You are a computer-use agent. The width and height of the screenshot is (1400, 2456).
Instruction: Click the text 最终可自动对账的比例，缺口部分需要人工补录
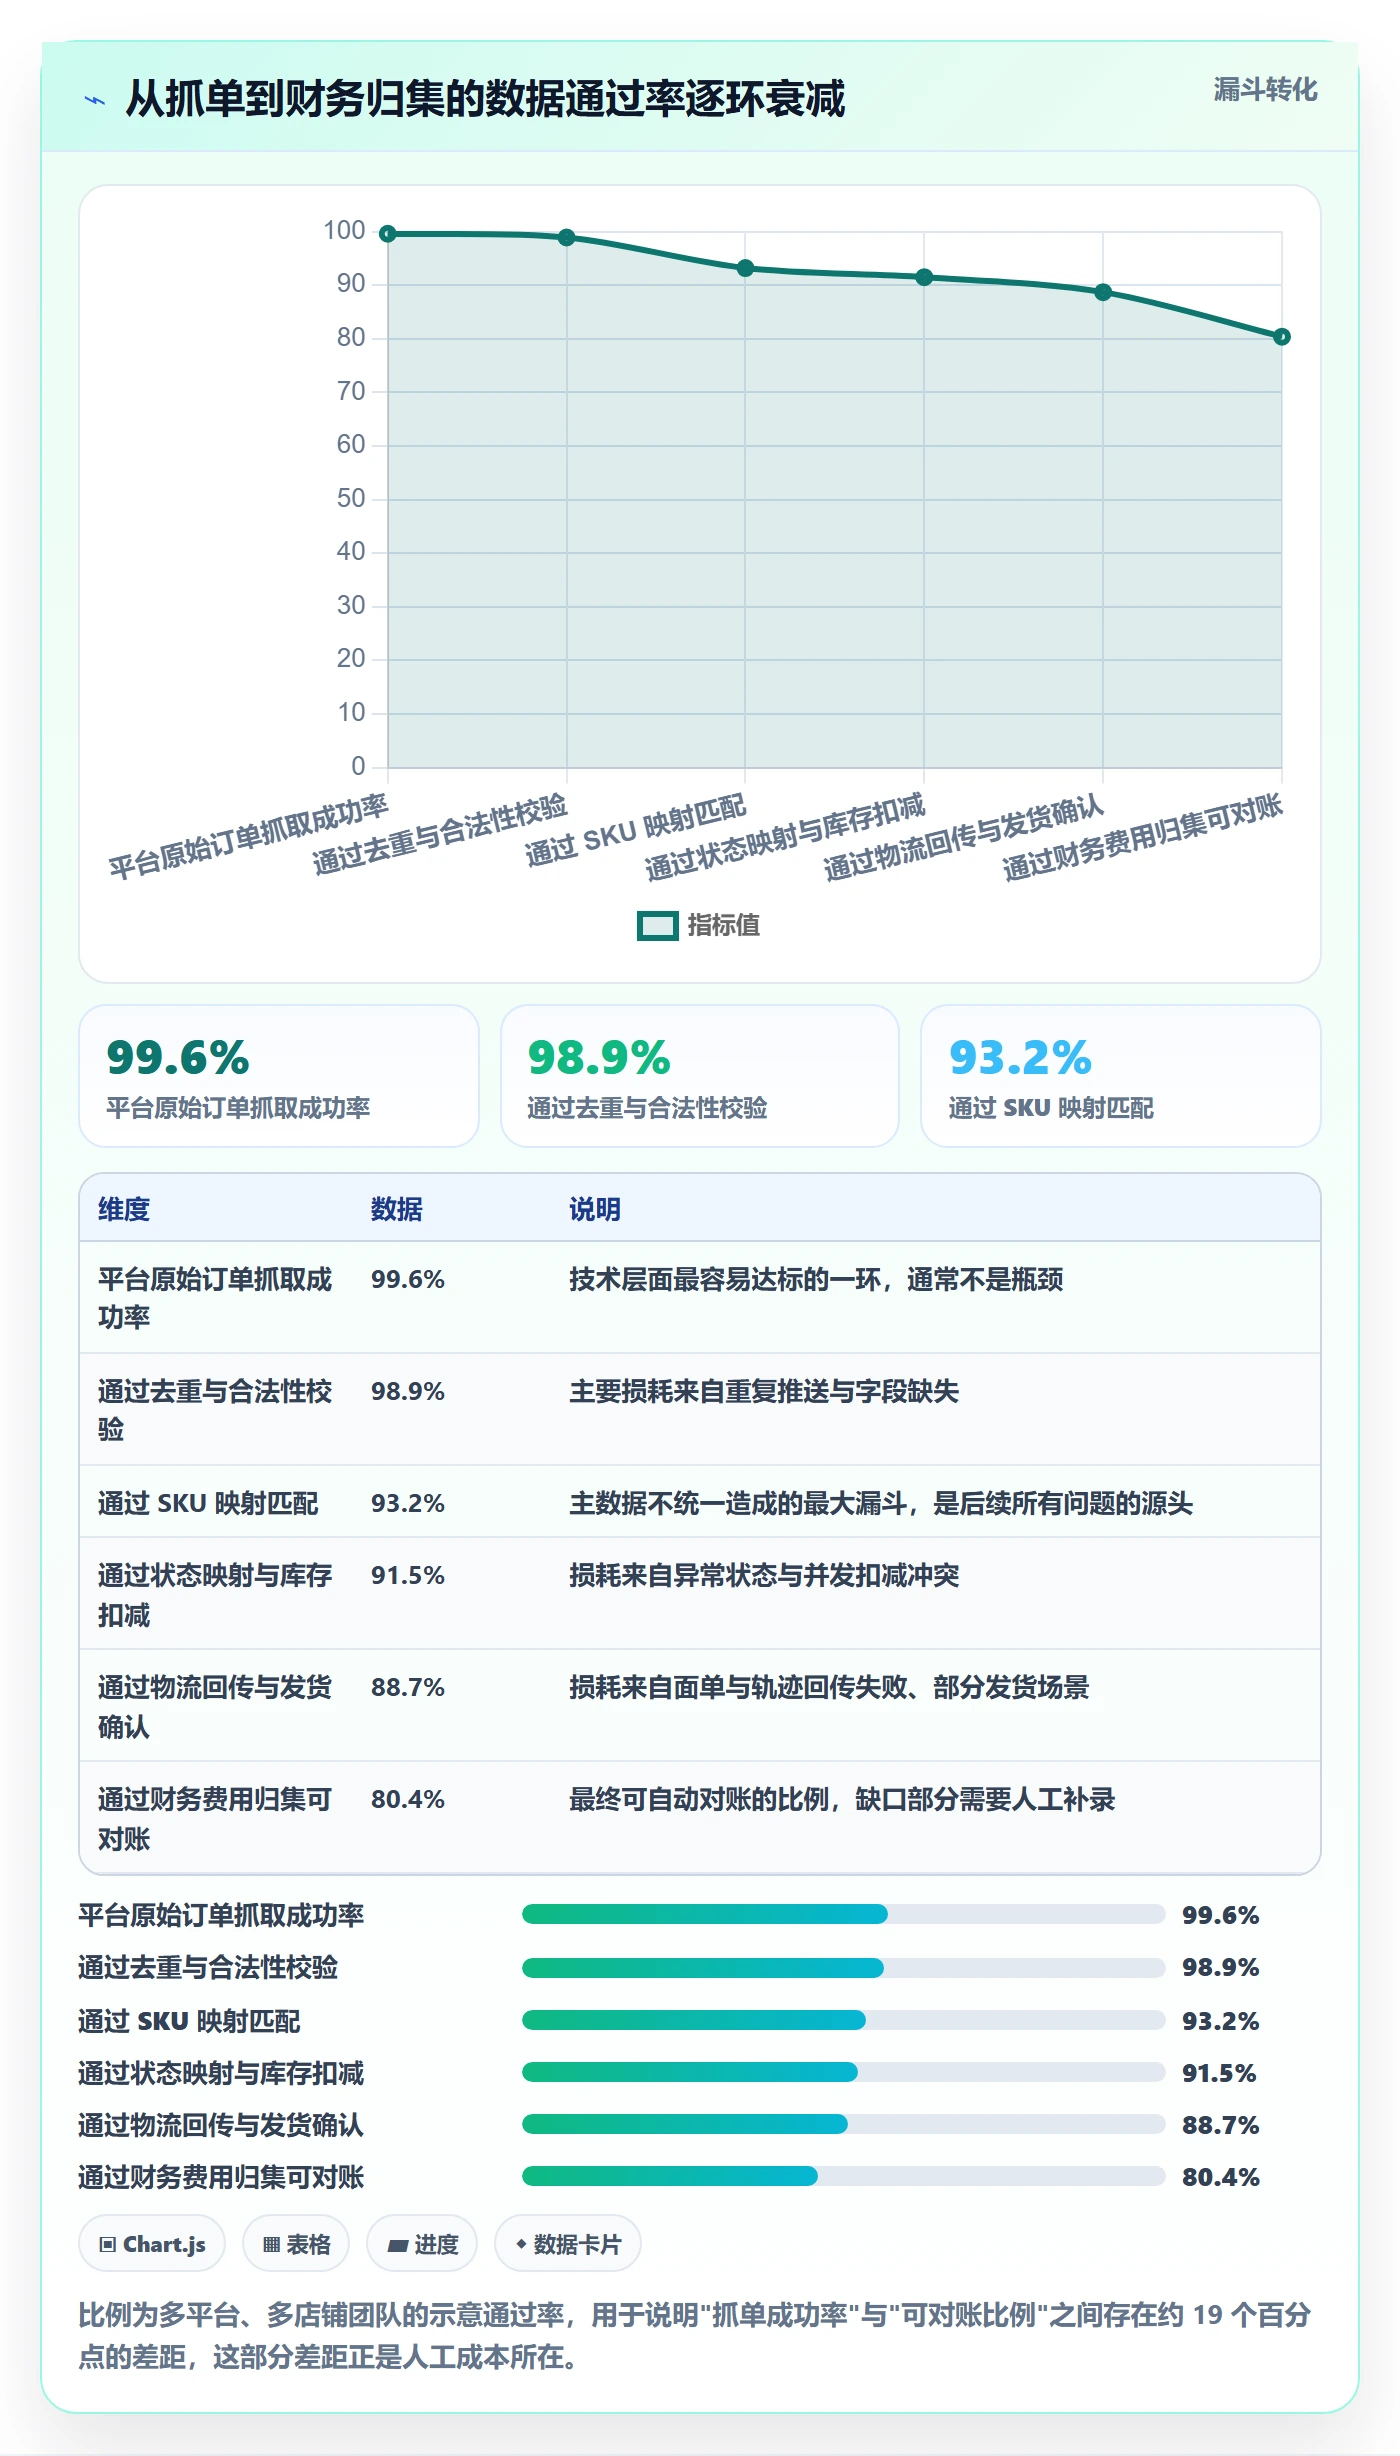pyautogui.click(x=842, y=1799)
